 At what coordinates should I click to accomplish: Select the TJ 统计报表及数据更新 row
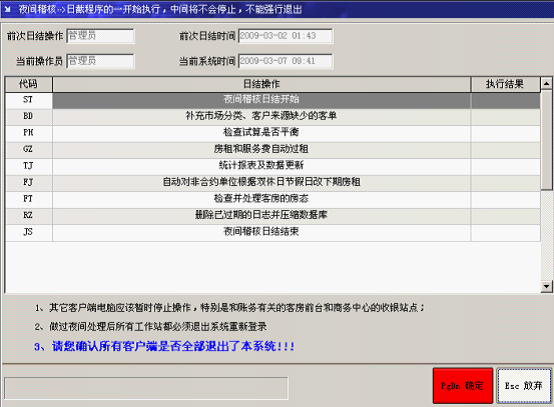point(272,166)
